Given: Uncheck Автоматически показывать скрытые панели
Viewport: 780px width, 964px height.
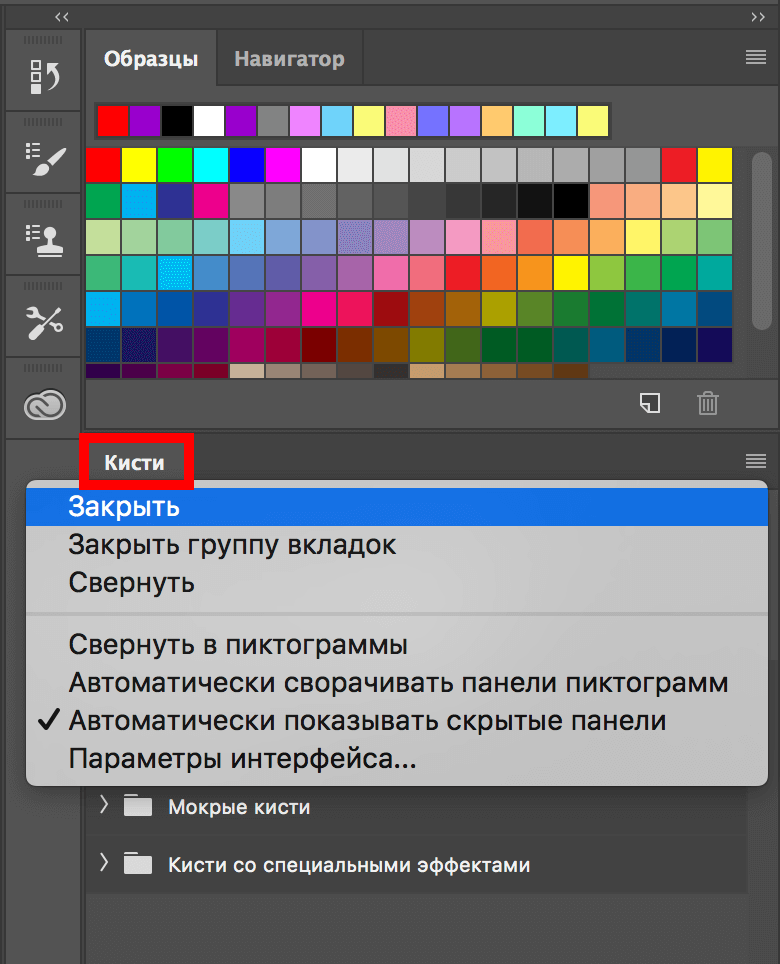Looking at the screenshot, I should click(x=397, y=721).
